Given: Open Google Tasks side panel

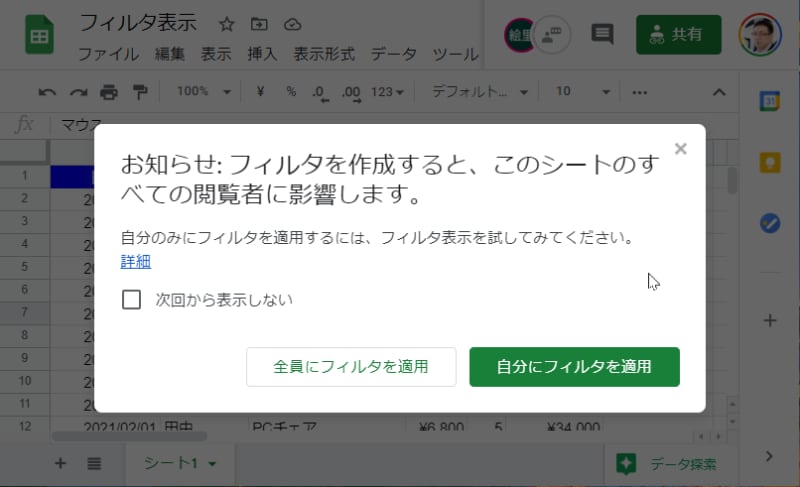Looking at the screenshot, I should pos(769,223).
